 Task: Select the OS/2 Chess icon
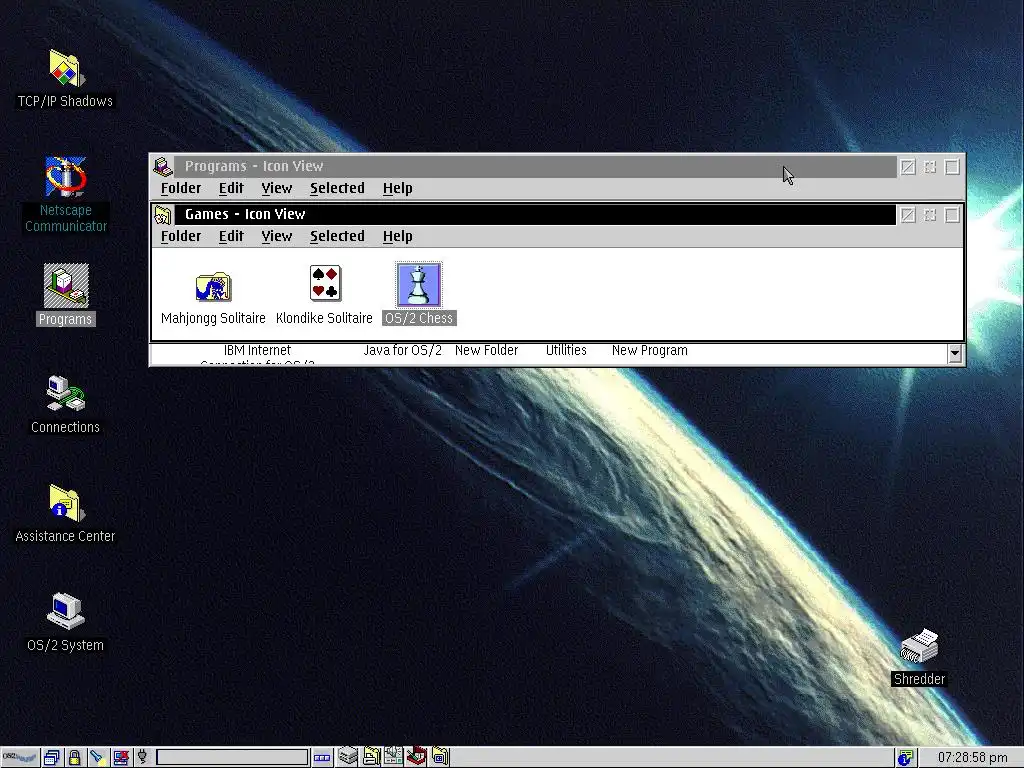pyautogui.click(x=419, y=285)
